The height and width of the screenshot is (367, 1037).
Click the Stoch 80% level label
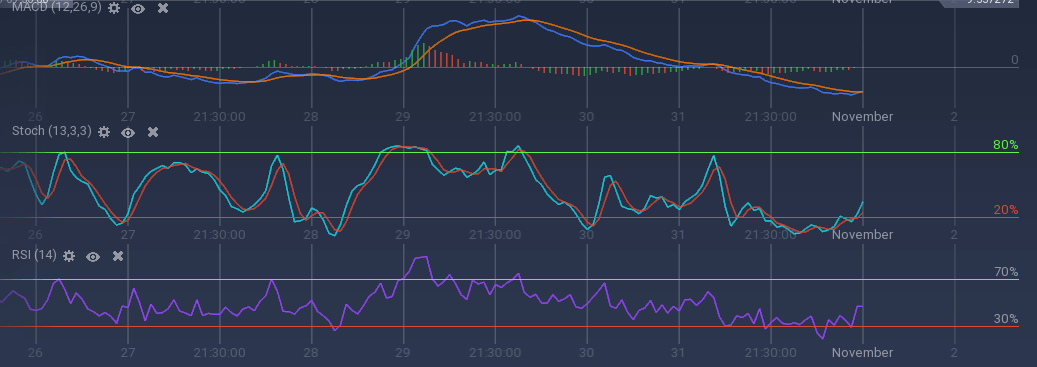[1006, 145]
